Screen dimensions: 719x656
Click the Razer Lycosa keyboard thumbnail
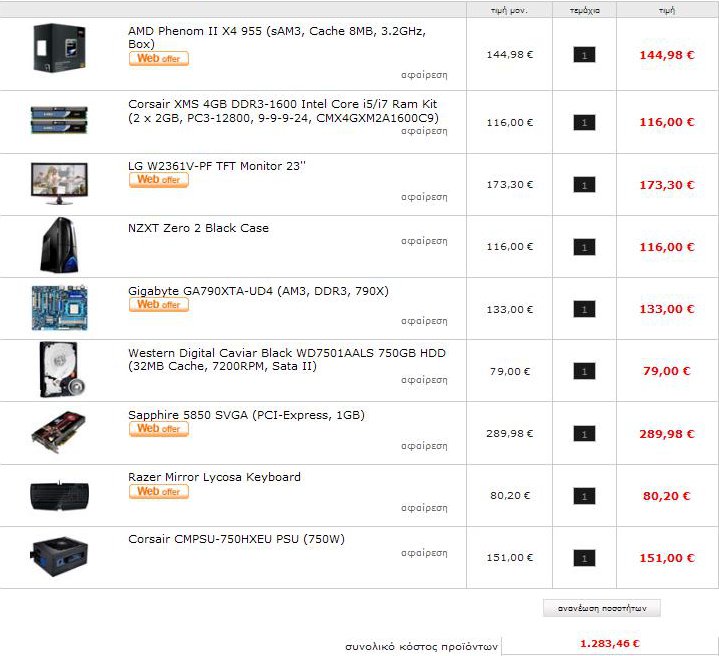59,496
